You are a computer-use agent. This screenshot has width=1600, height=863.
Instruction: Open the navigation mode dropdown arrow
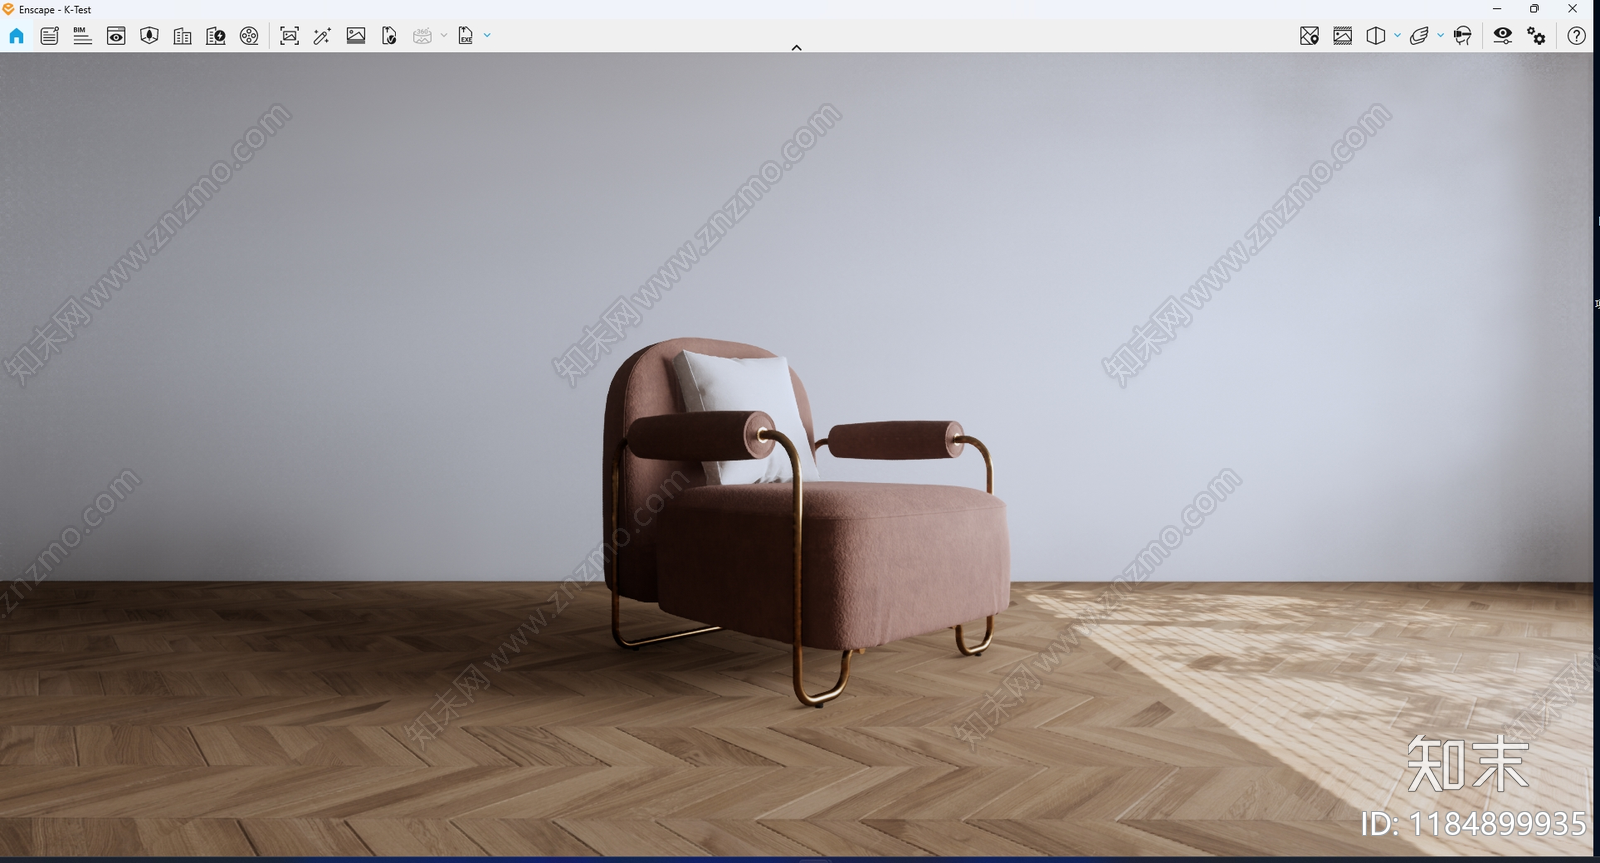tap(1440, 36)
